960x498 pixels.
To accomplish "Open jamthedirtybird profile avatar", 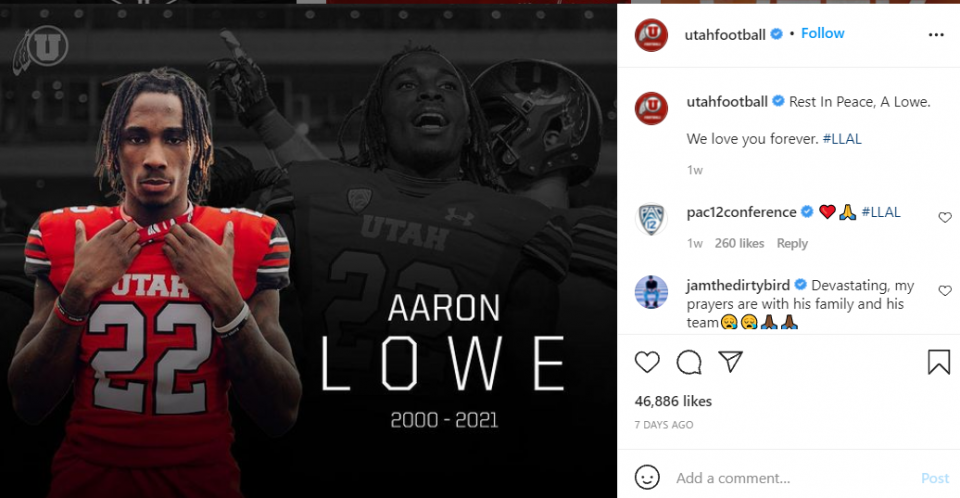I will [651, 292].
